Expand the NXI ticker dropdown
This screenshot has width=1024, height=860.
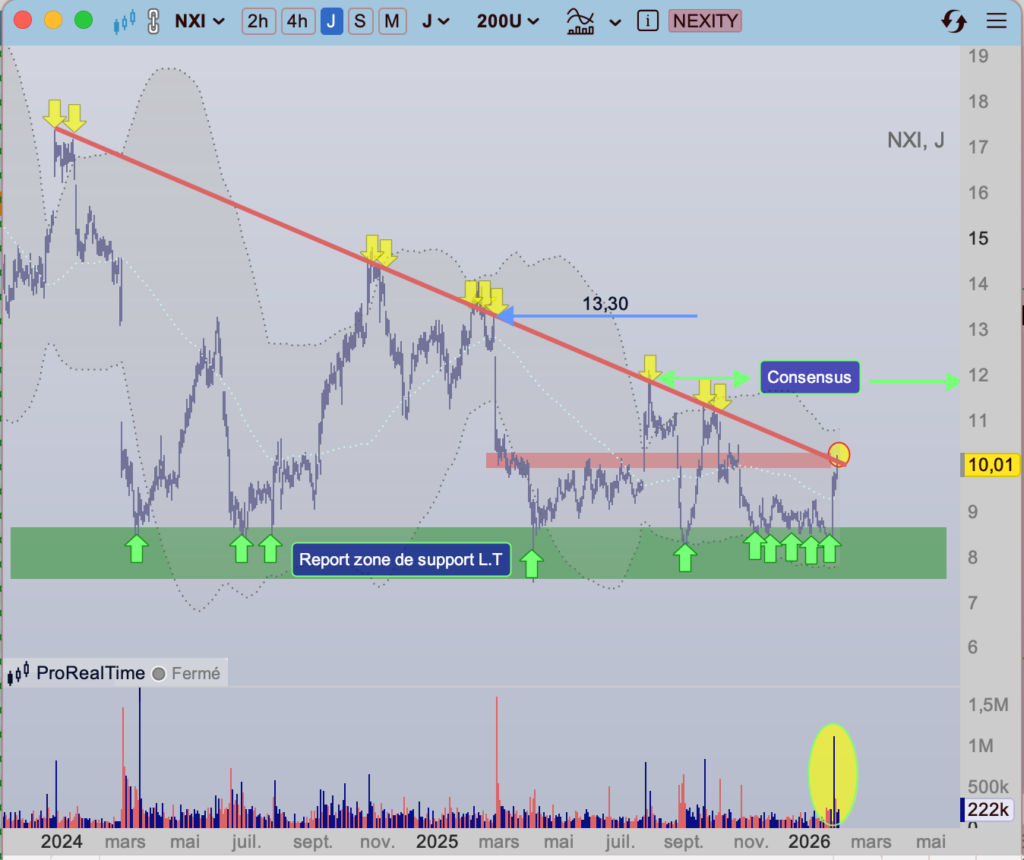199,22
